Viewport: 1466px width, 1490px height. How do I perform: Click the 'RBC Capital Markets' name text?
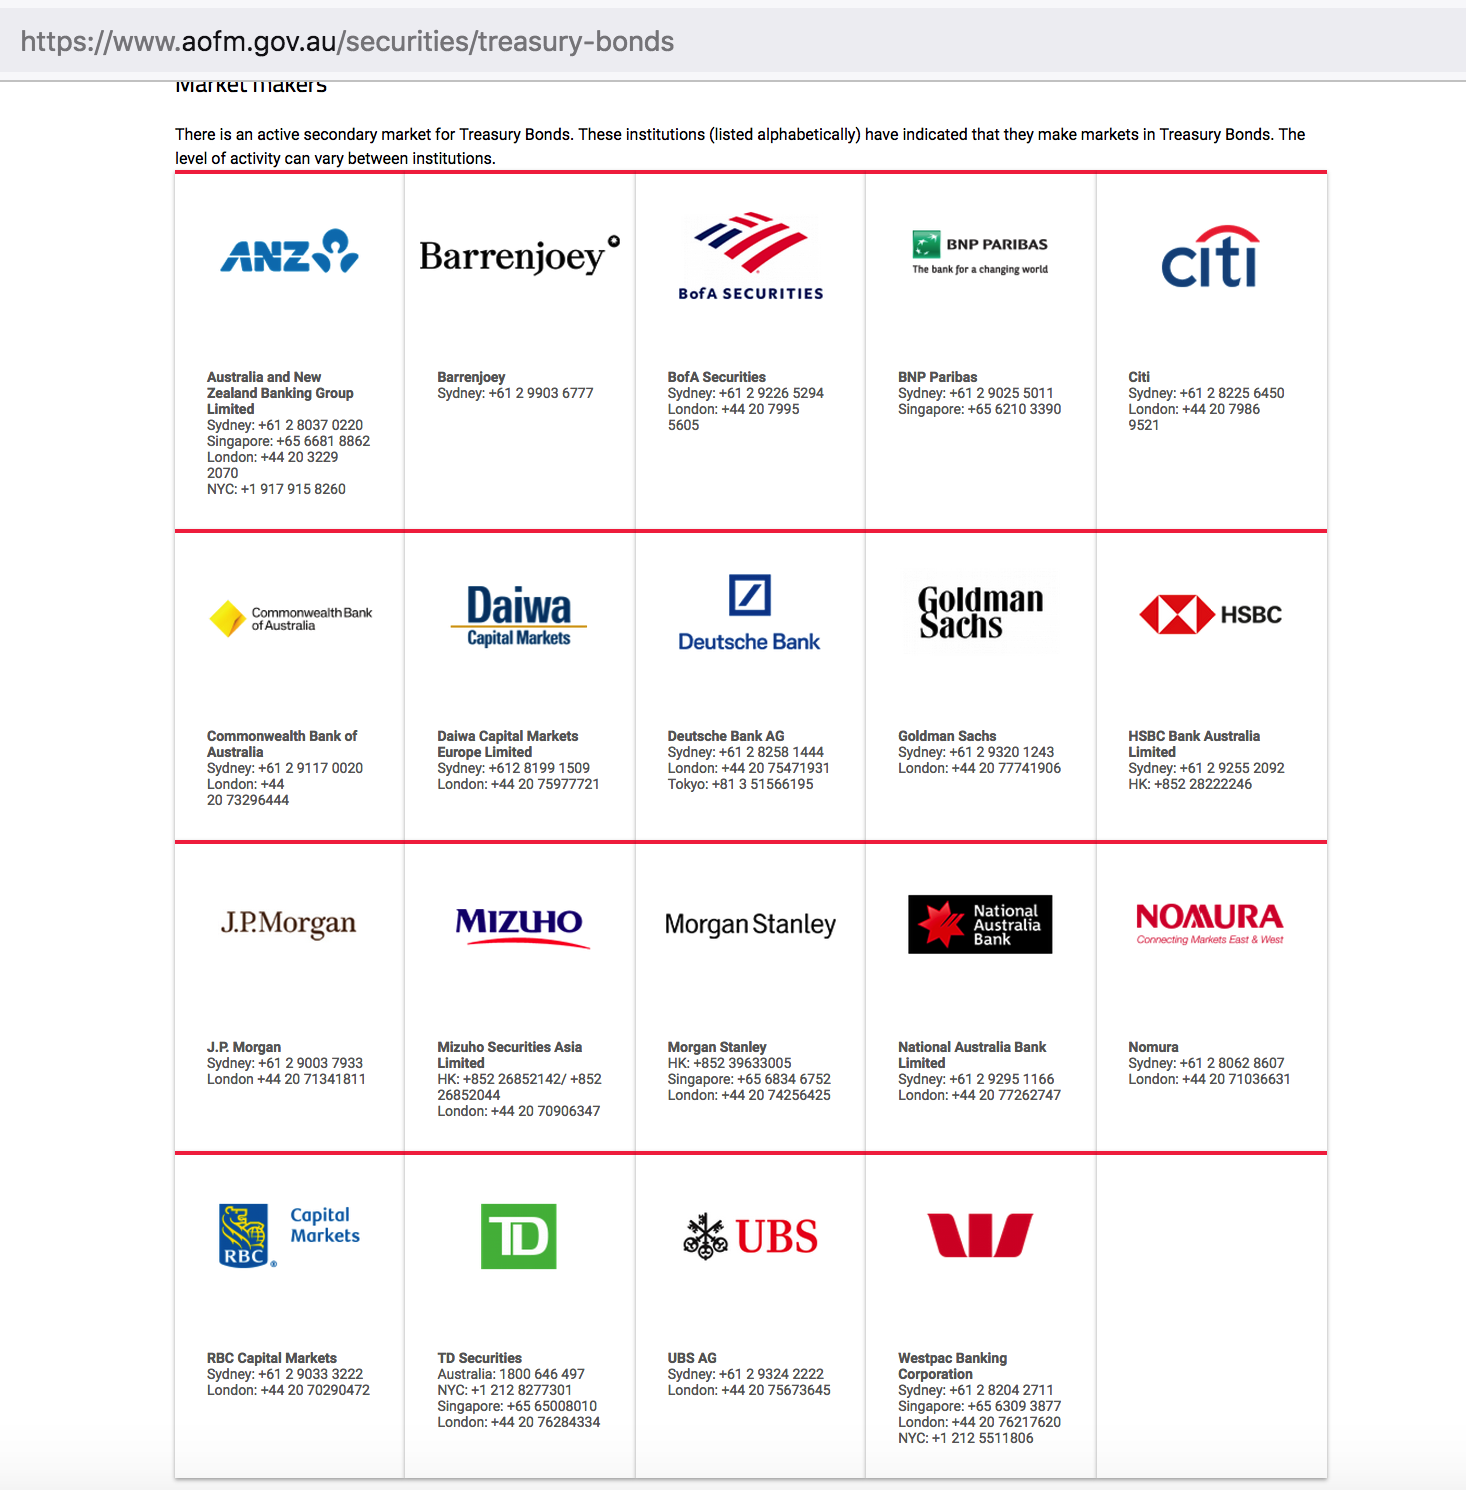point(272,1358)
